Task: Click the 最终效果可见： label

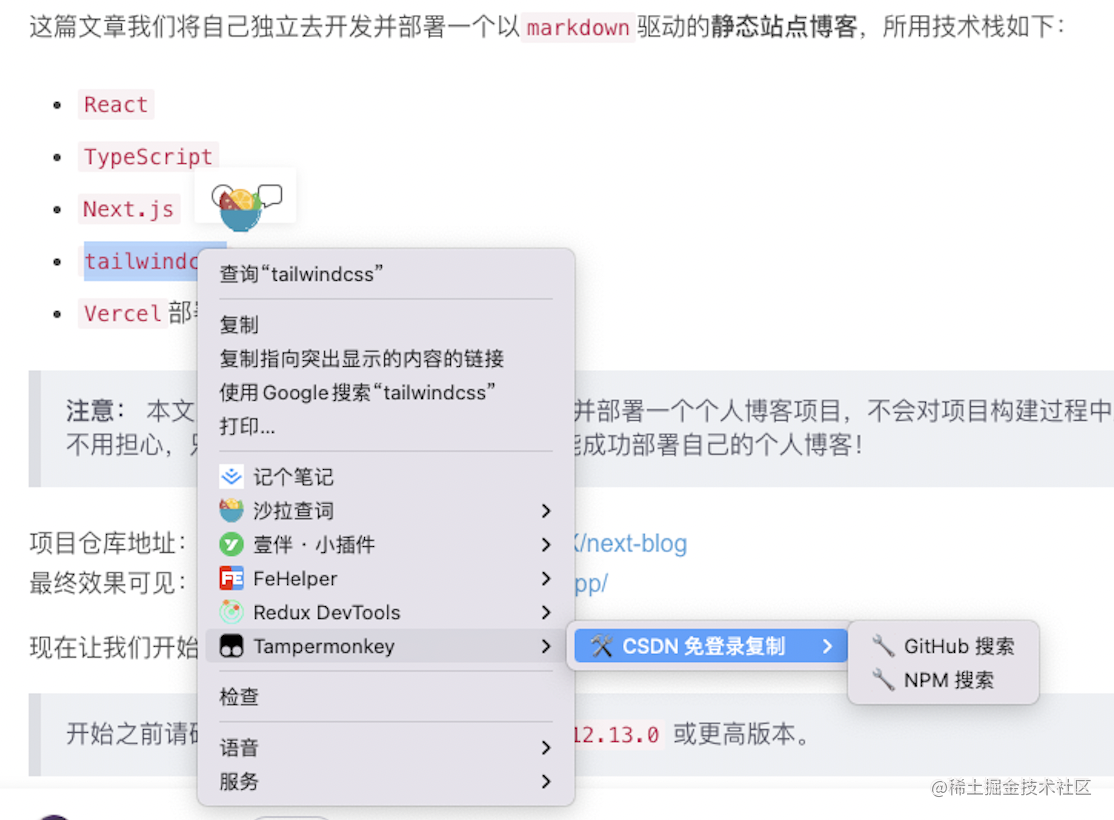Action: [x=109, y=583]
